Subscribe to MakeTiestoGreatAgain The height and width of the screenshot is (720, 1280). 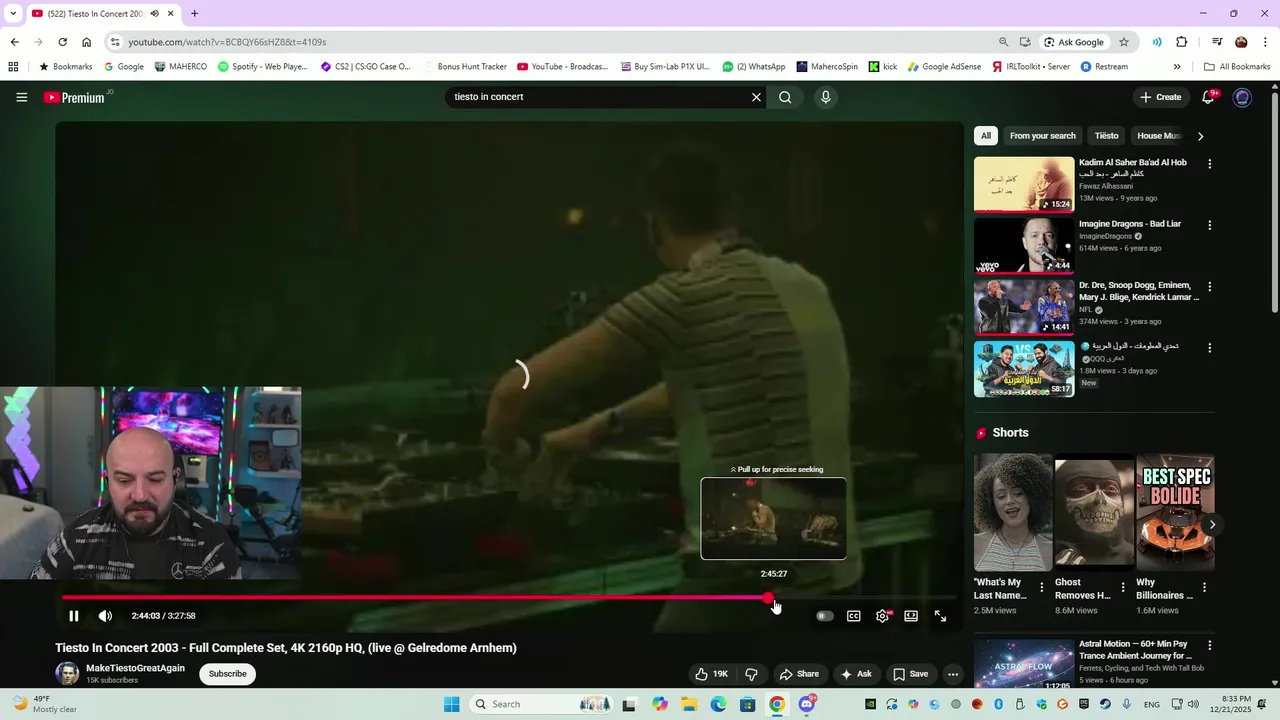coord(227,674)
